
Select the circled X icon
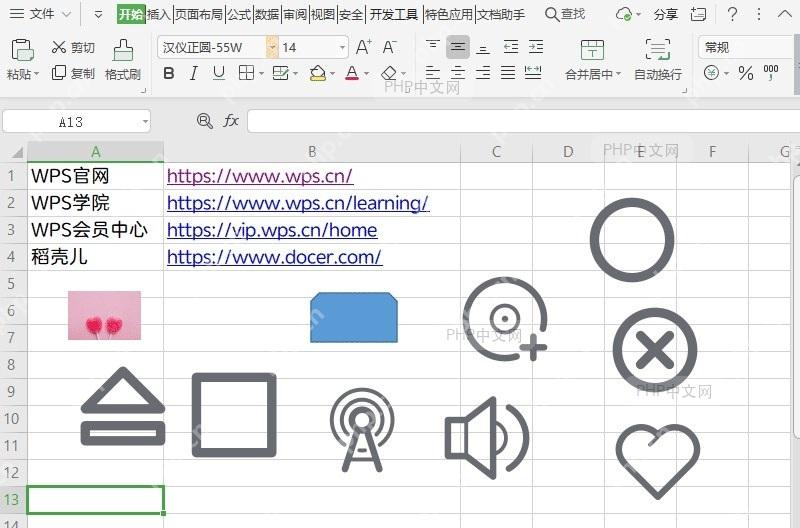click(655, 350)
